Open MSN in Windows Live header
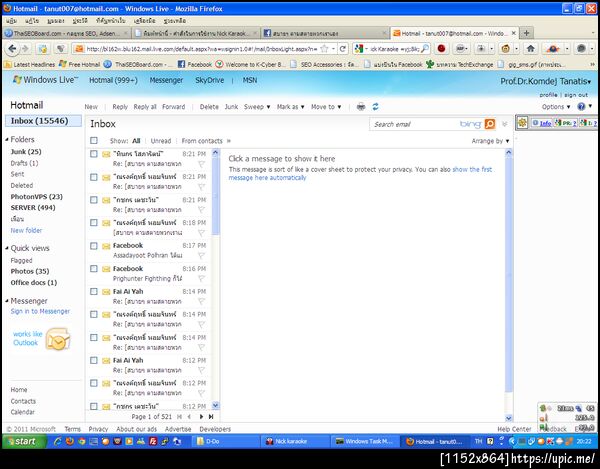Viewport: 600px width, 469px height. pos(249,80)
